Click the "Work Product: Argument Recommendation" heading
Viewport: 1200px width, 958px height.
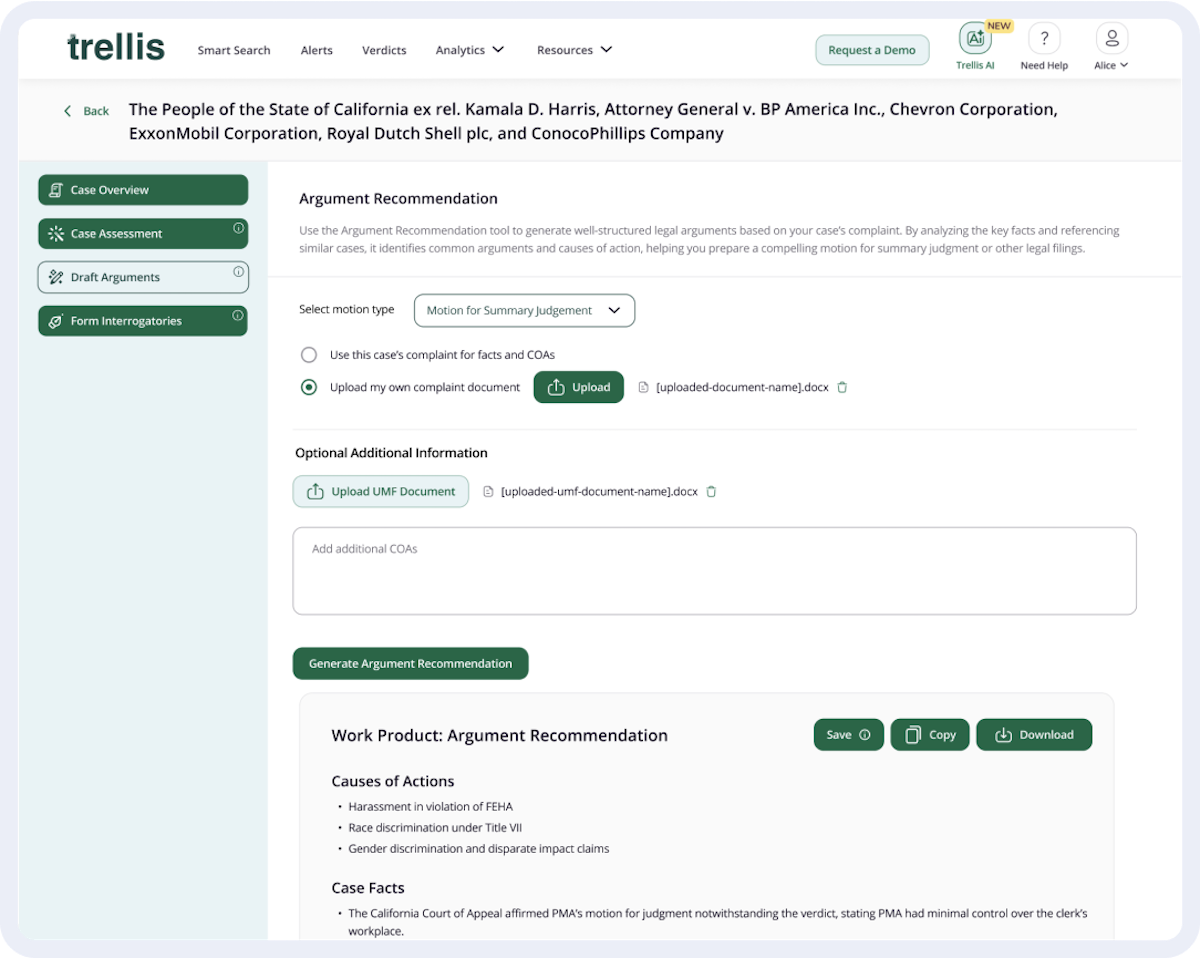click(x=500, y=735)
